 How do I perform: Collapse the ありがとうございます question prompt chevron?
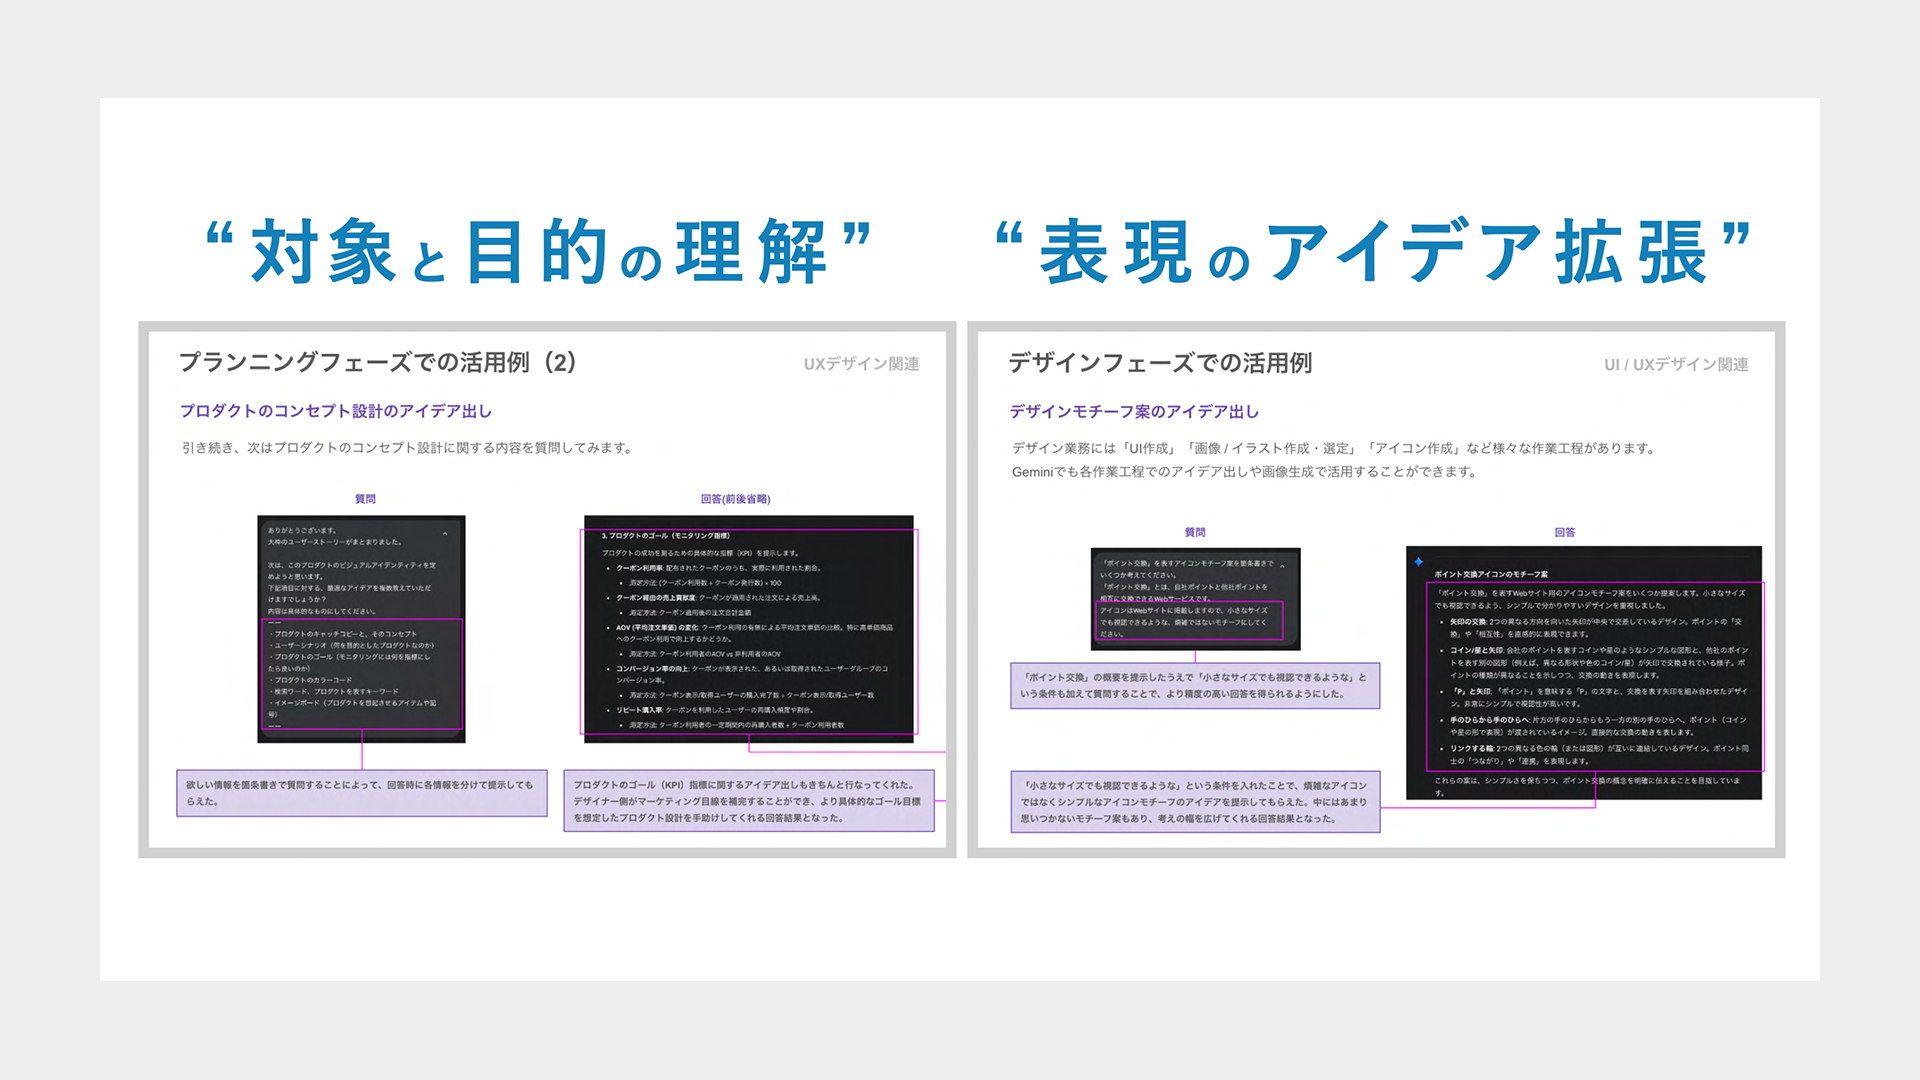(445, 534)
